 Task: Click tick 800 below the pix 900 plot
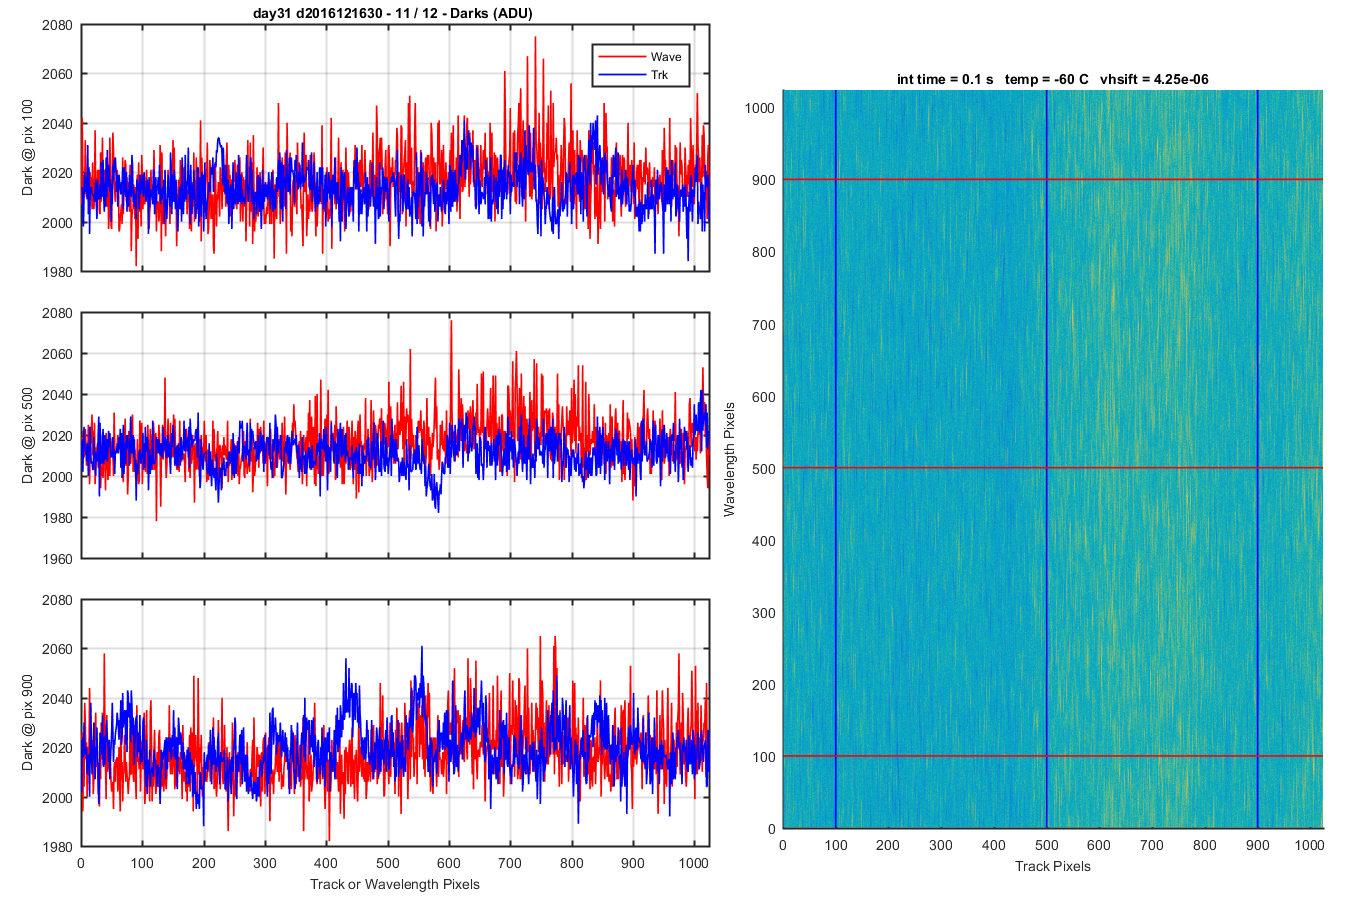point(572,863)
